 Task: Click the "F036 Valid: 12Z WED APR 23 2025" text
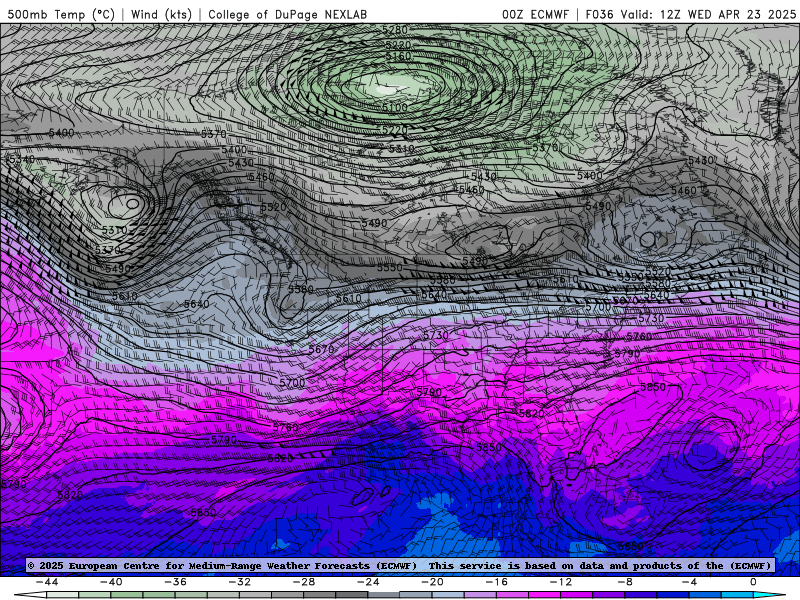(x=690, y=14)
